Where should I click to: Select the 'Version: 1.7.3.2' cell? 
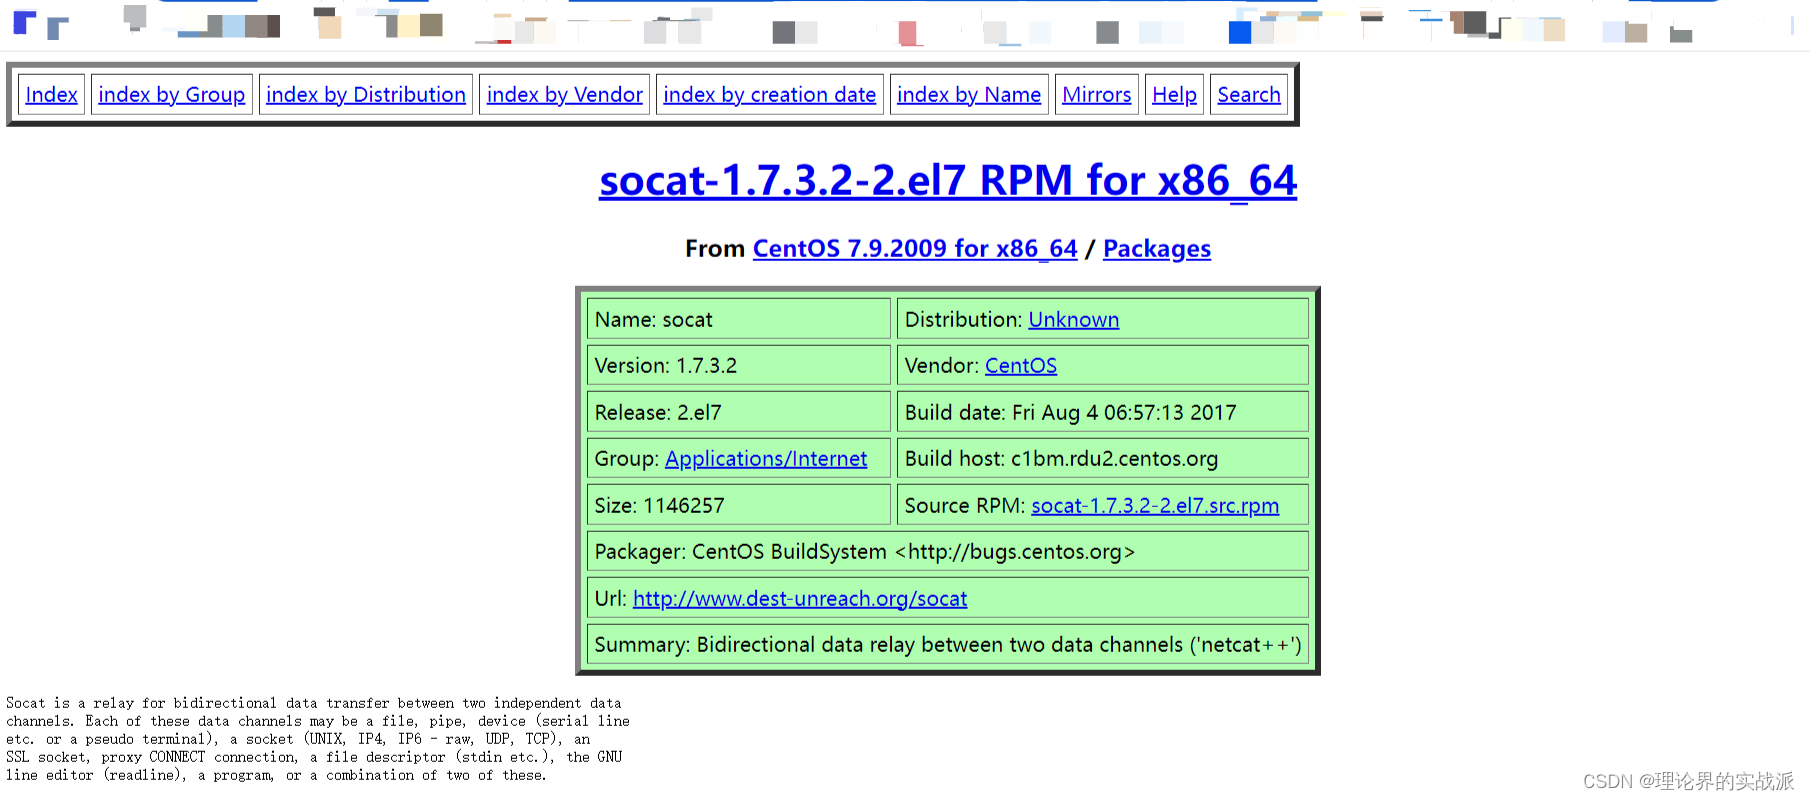tap(739, 365)
